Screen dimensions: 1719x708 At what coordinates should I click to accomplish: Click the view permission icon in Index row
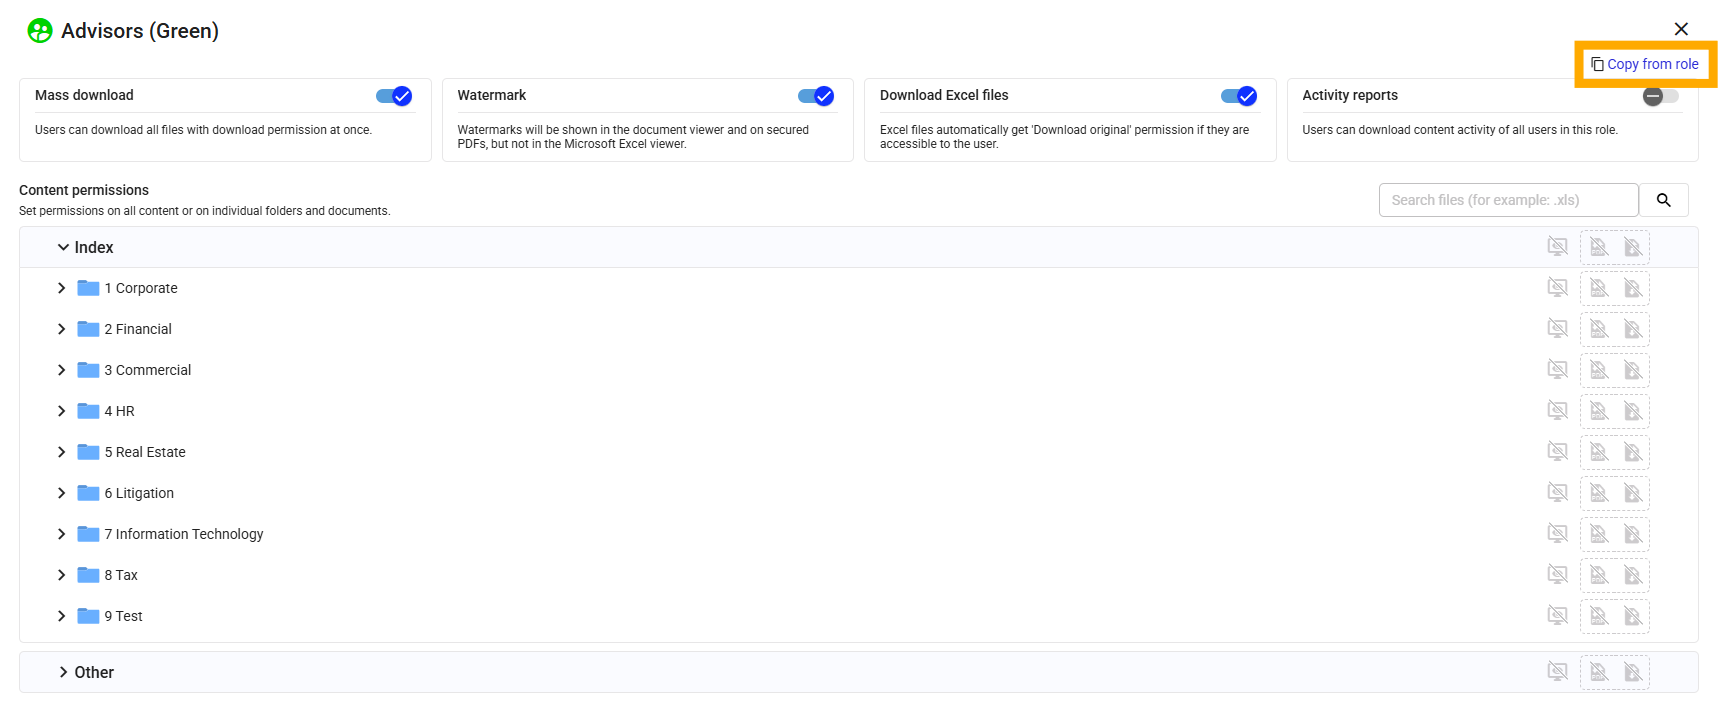tap(1557, 247)
